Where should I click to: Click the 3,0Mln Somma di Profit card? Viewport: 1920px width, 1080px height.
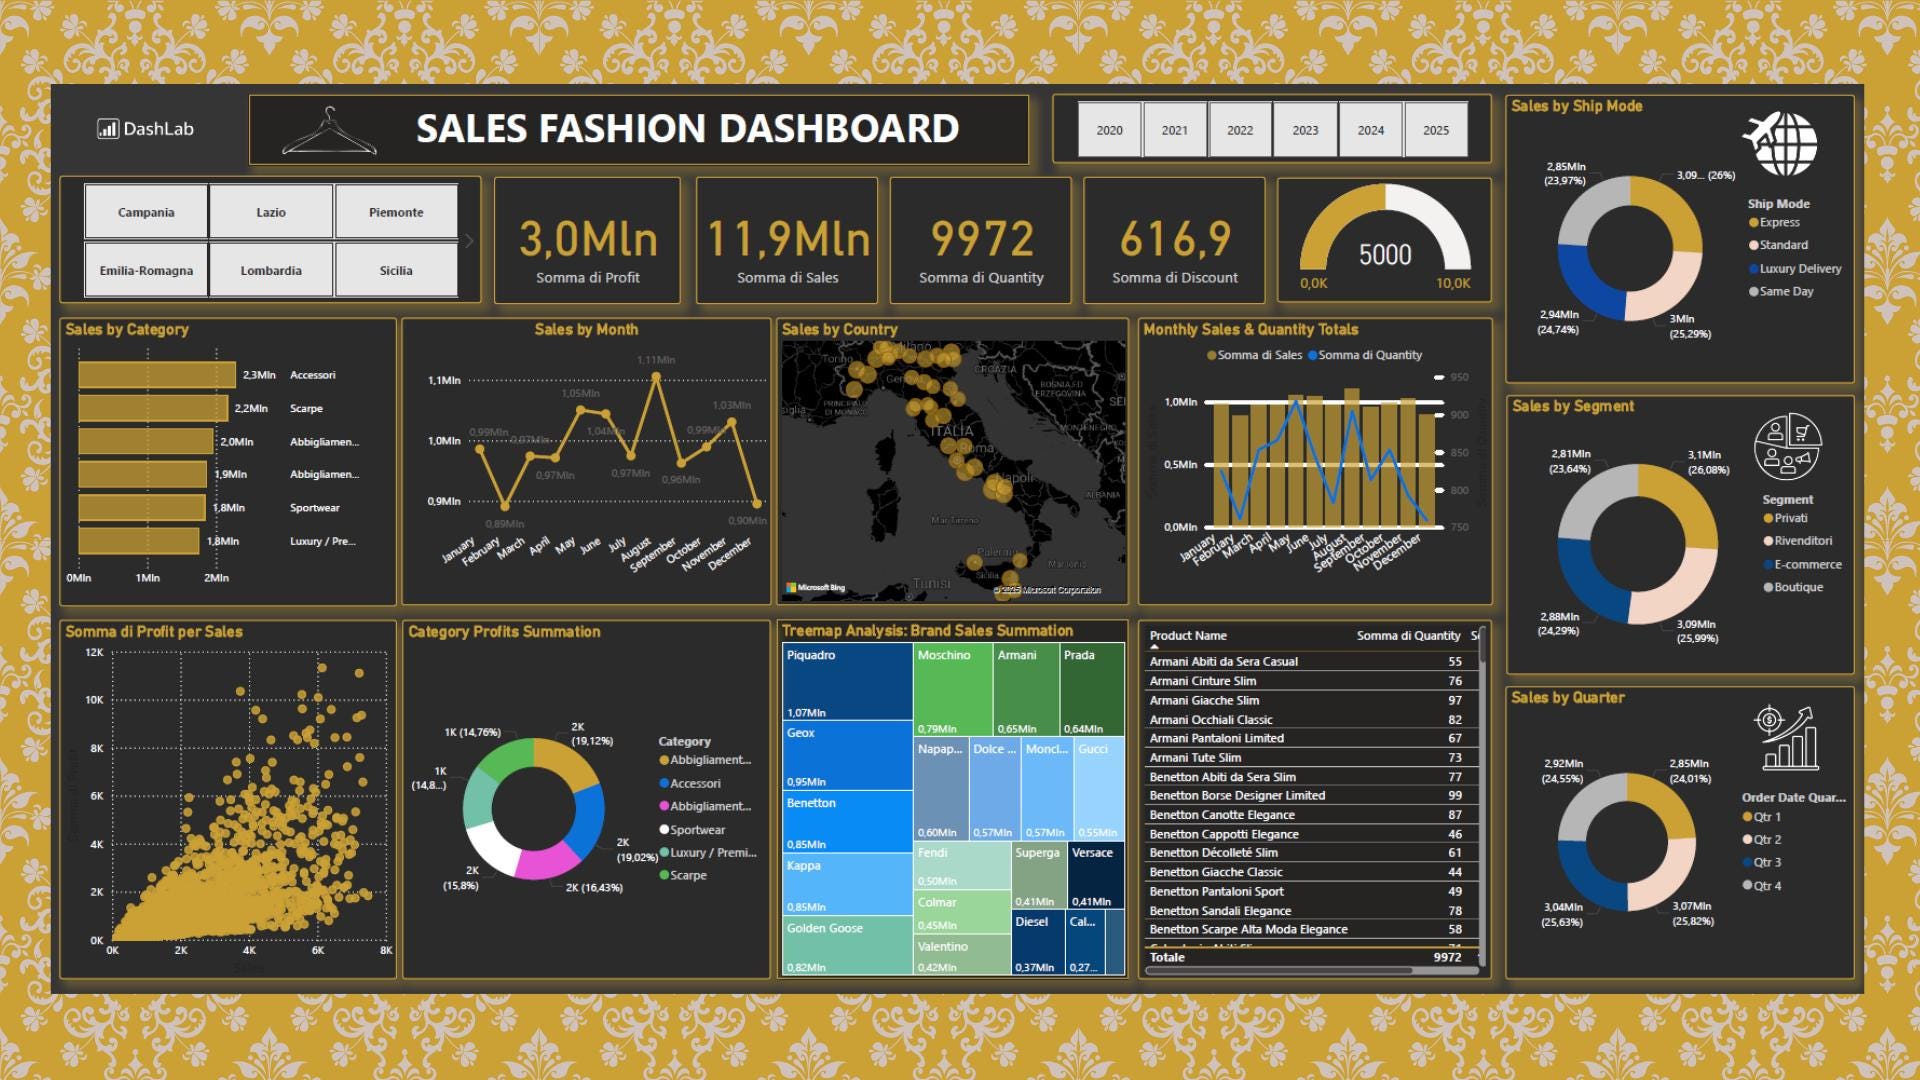coord(588,241)
